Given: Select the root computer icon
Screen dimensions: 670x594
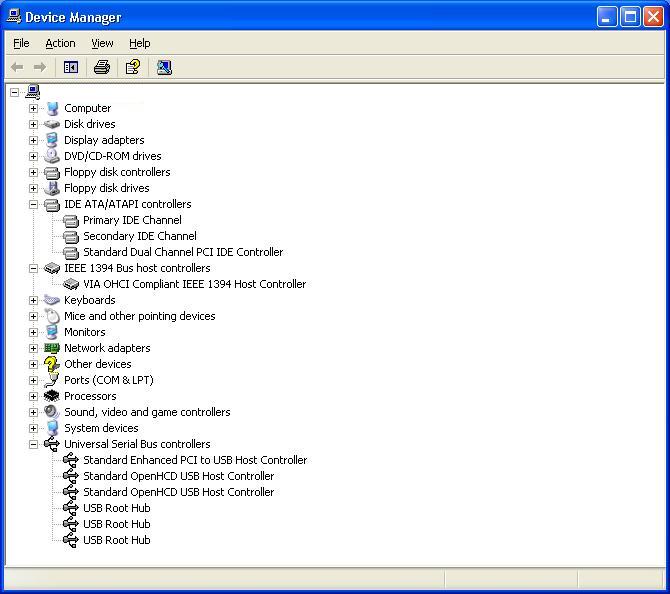Looking at the screenshot, I should click(33, 91).
